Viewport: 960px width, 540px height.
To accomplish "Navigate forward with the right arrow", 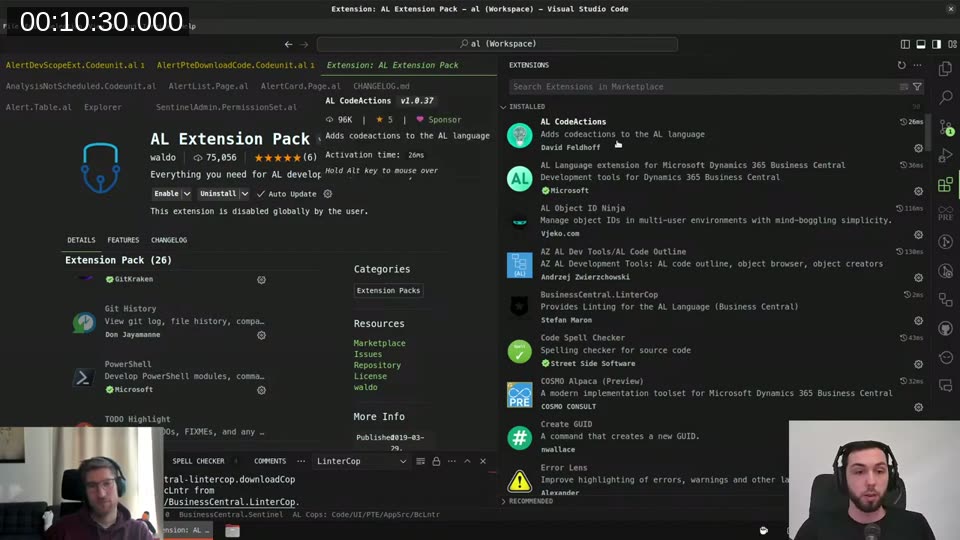I will [304, 44].
